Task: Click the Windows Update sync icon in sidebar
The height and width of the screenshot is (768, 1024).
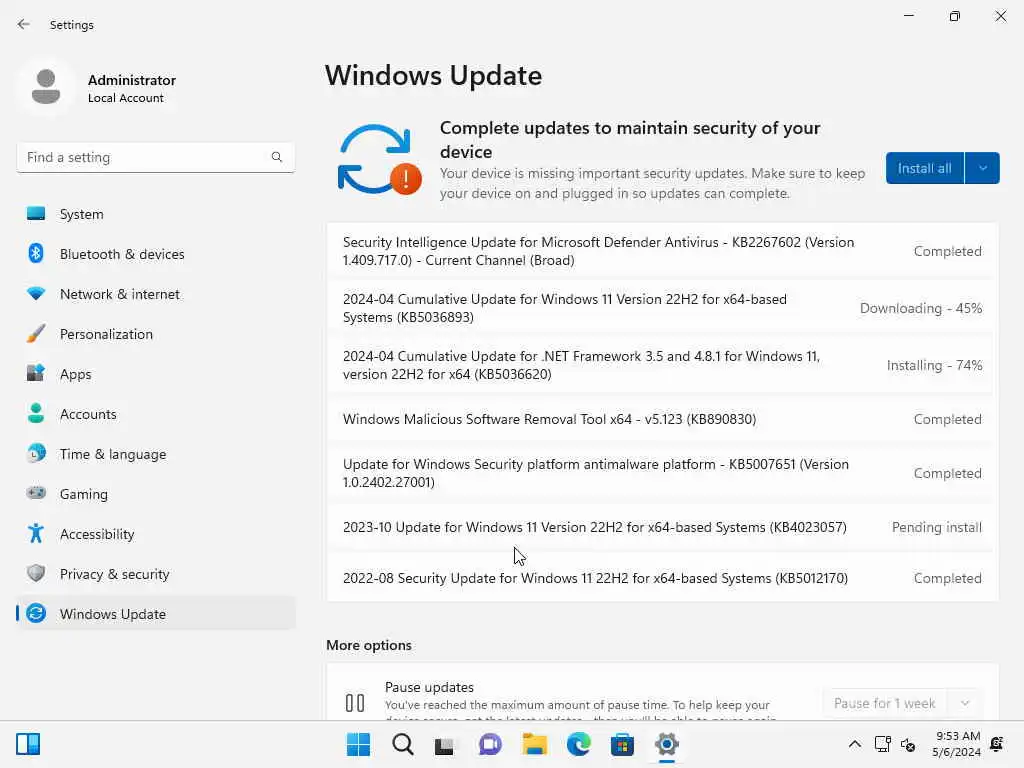Action: (x=36, y=613)
